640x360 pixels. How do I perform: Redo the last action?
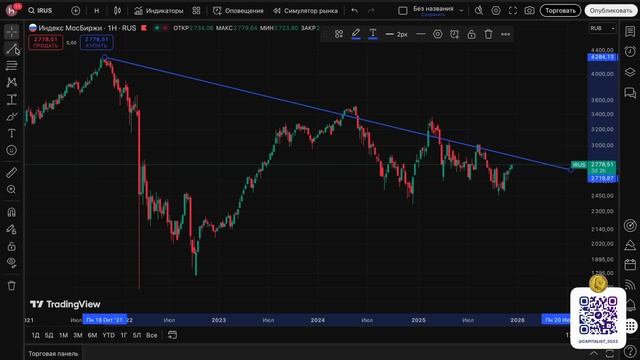[371, 11]
